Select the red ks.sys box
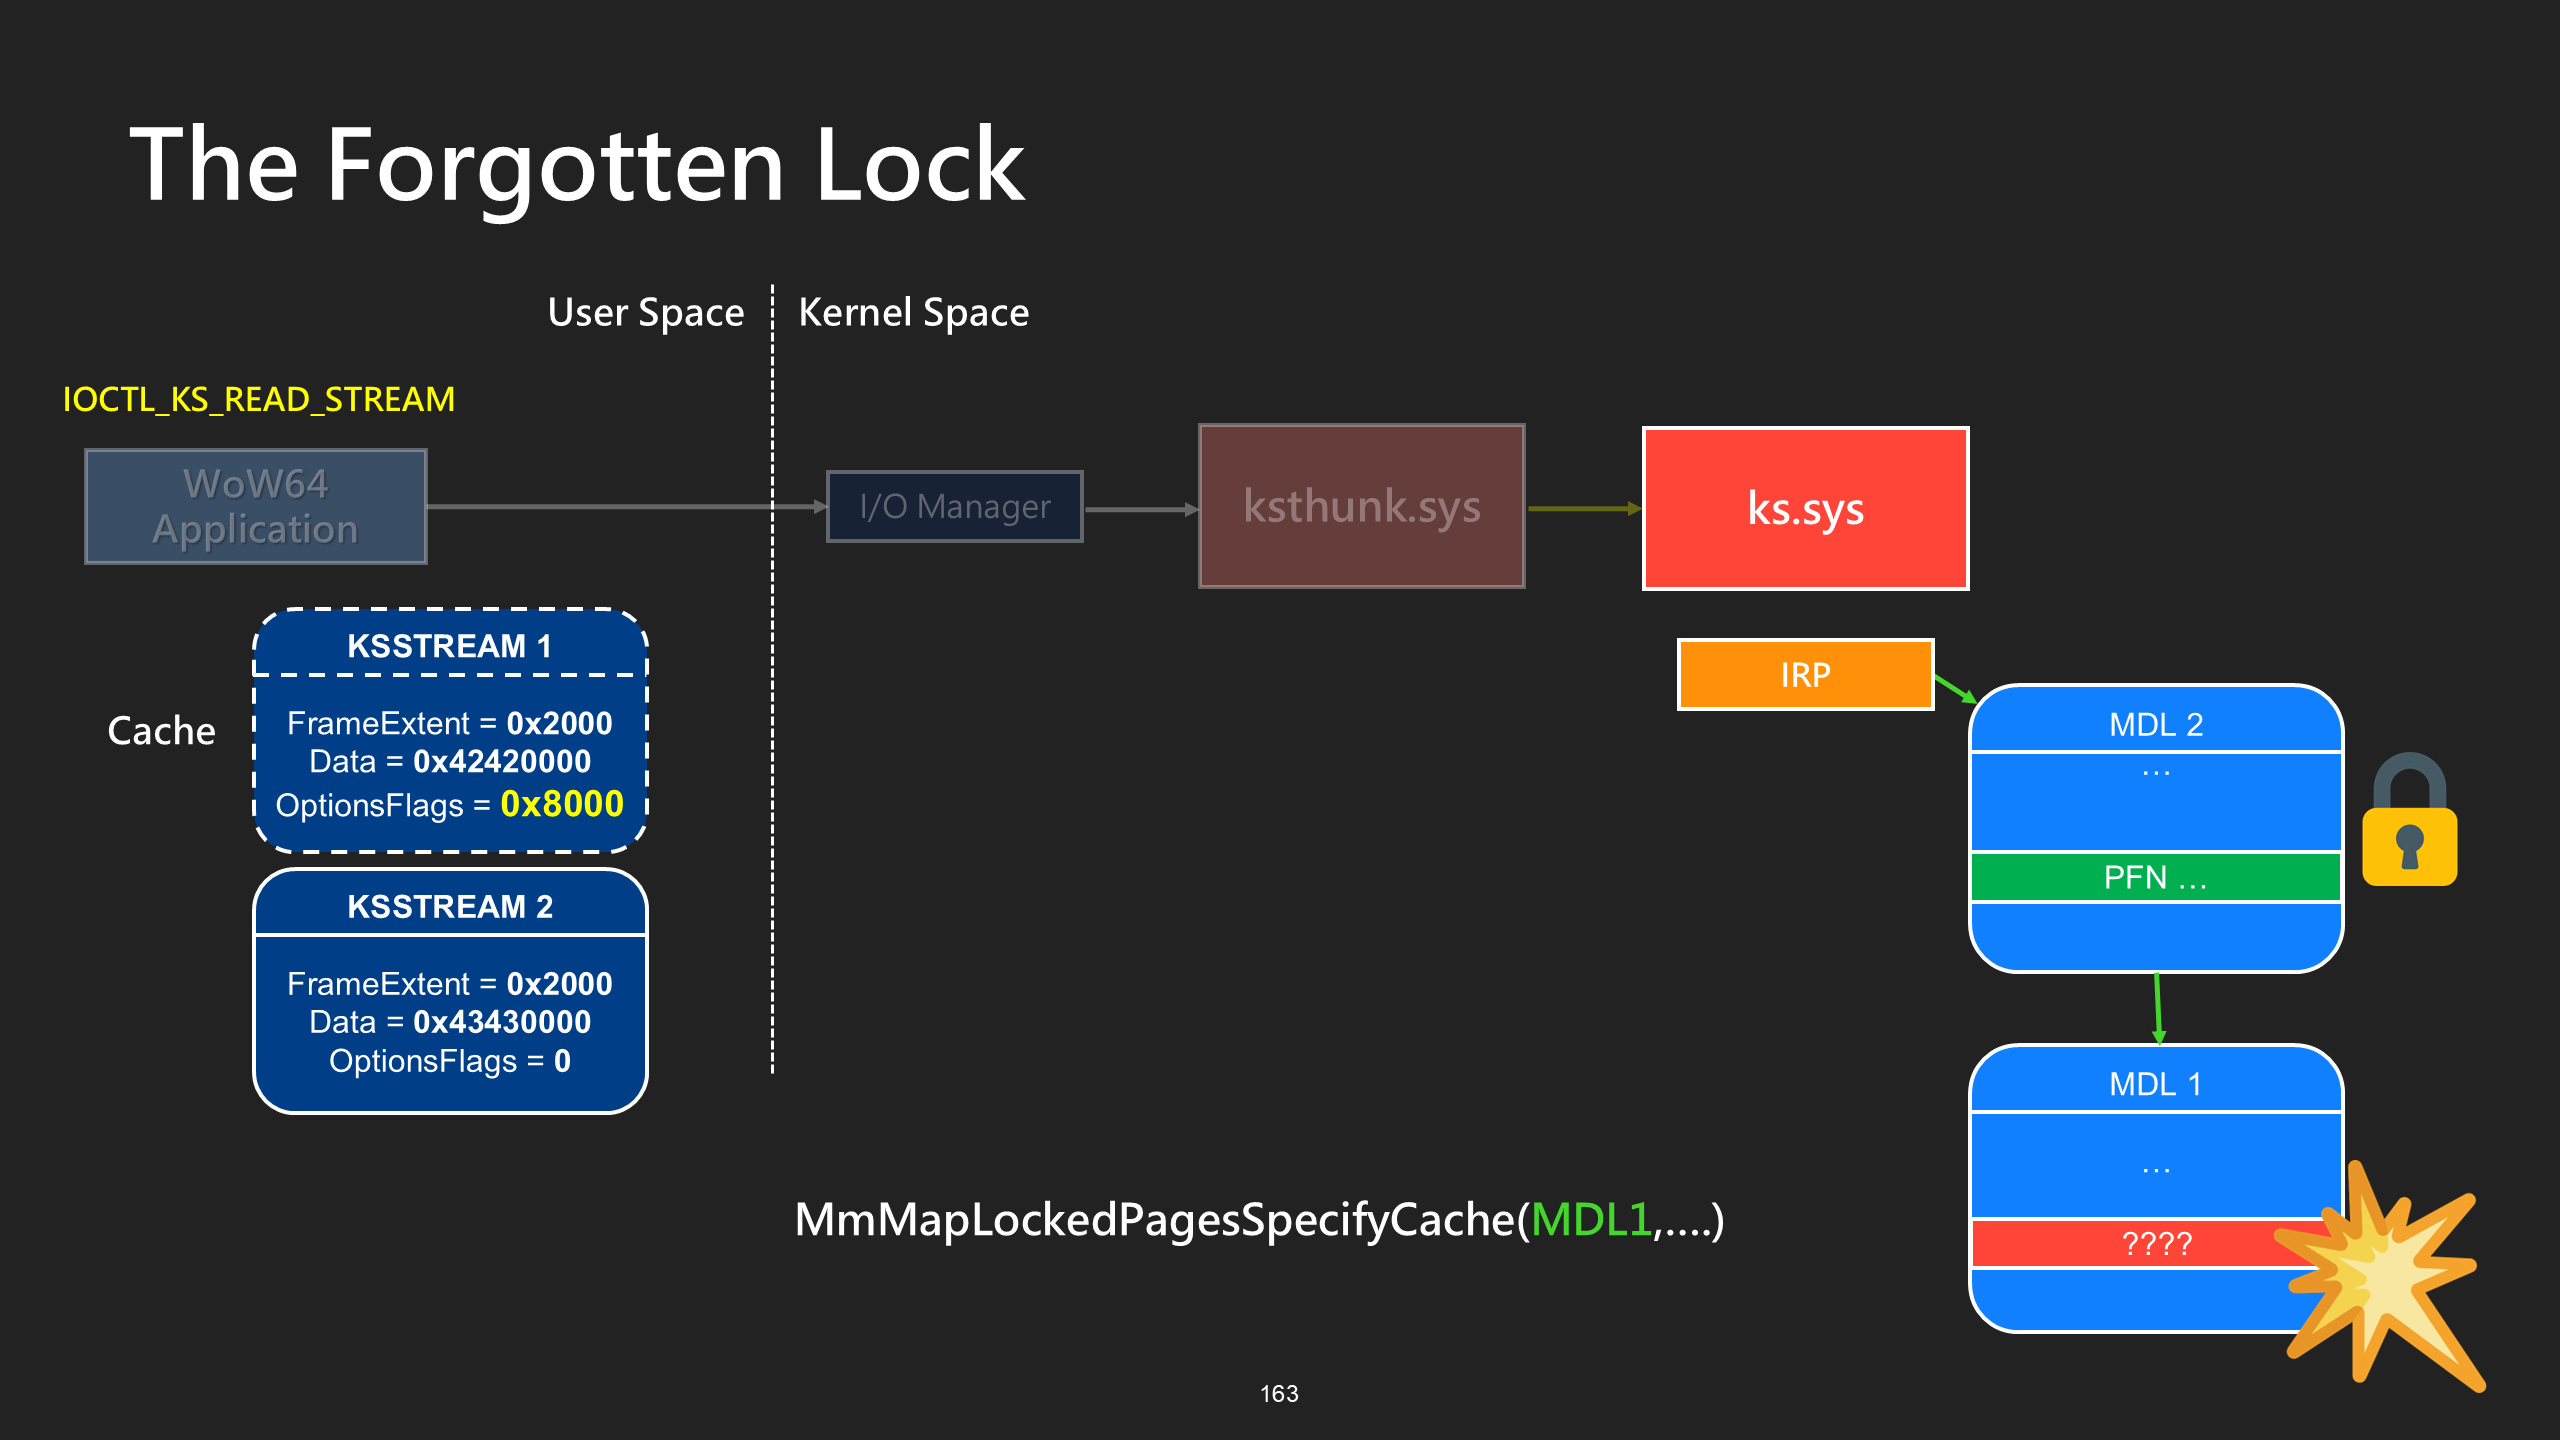Image resolution: width=2560 pixels, height=1440 pixels. click(x=1805, y=508)
